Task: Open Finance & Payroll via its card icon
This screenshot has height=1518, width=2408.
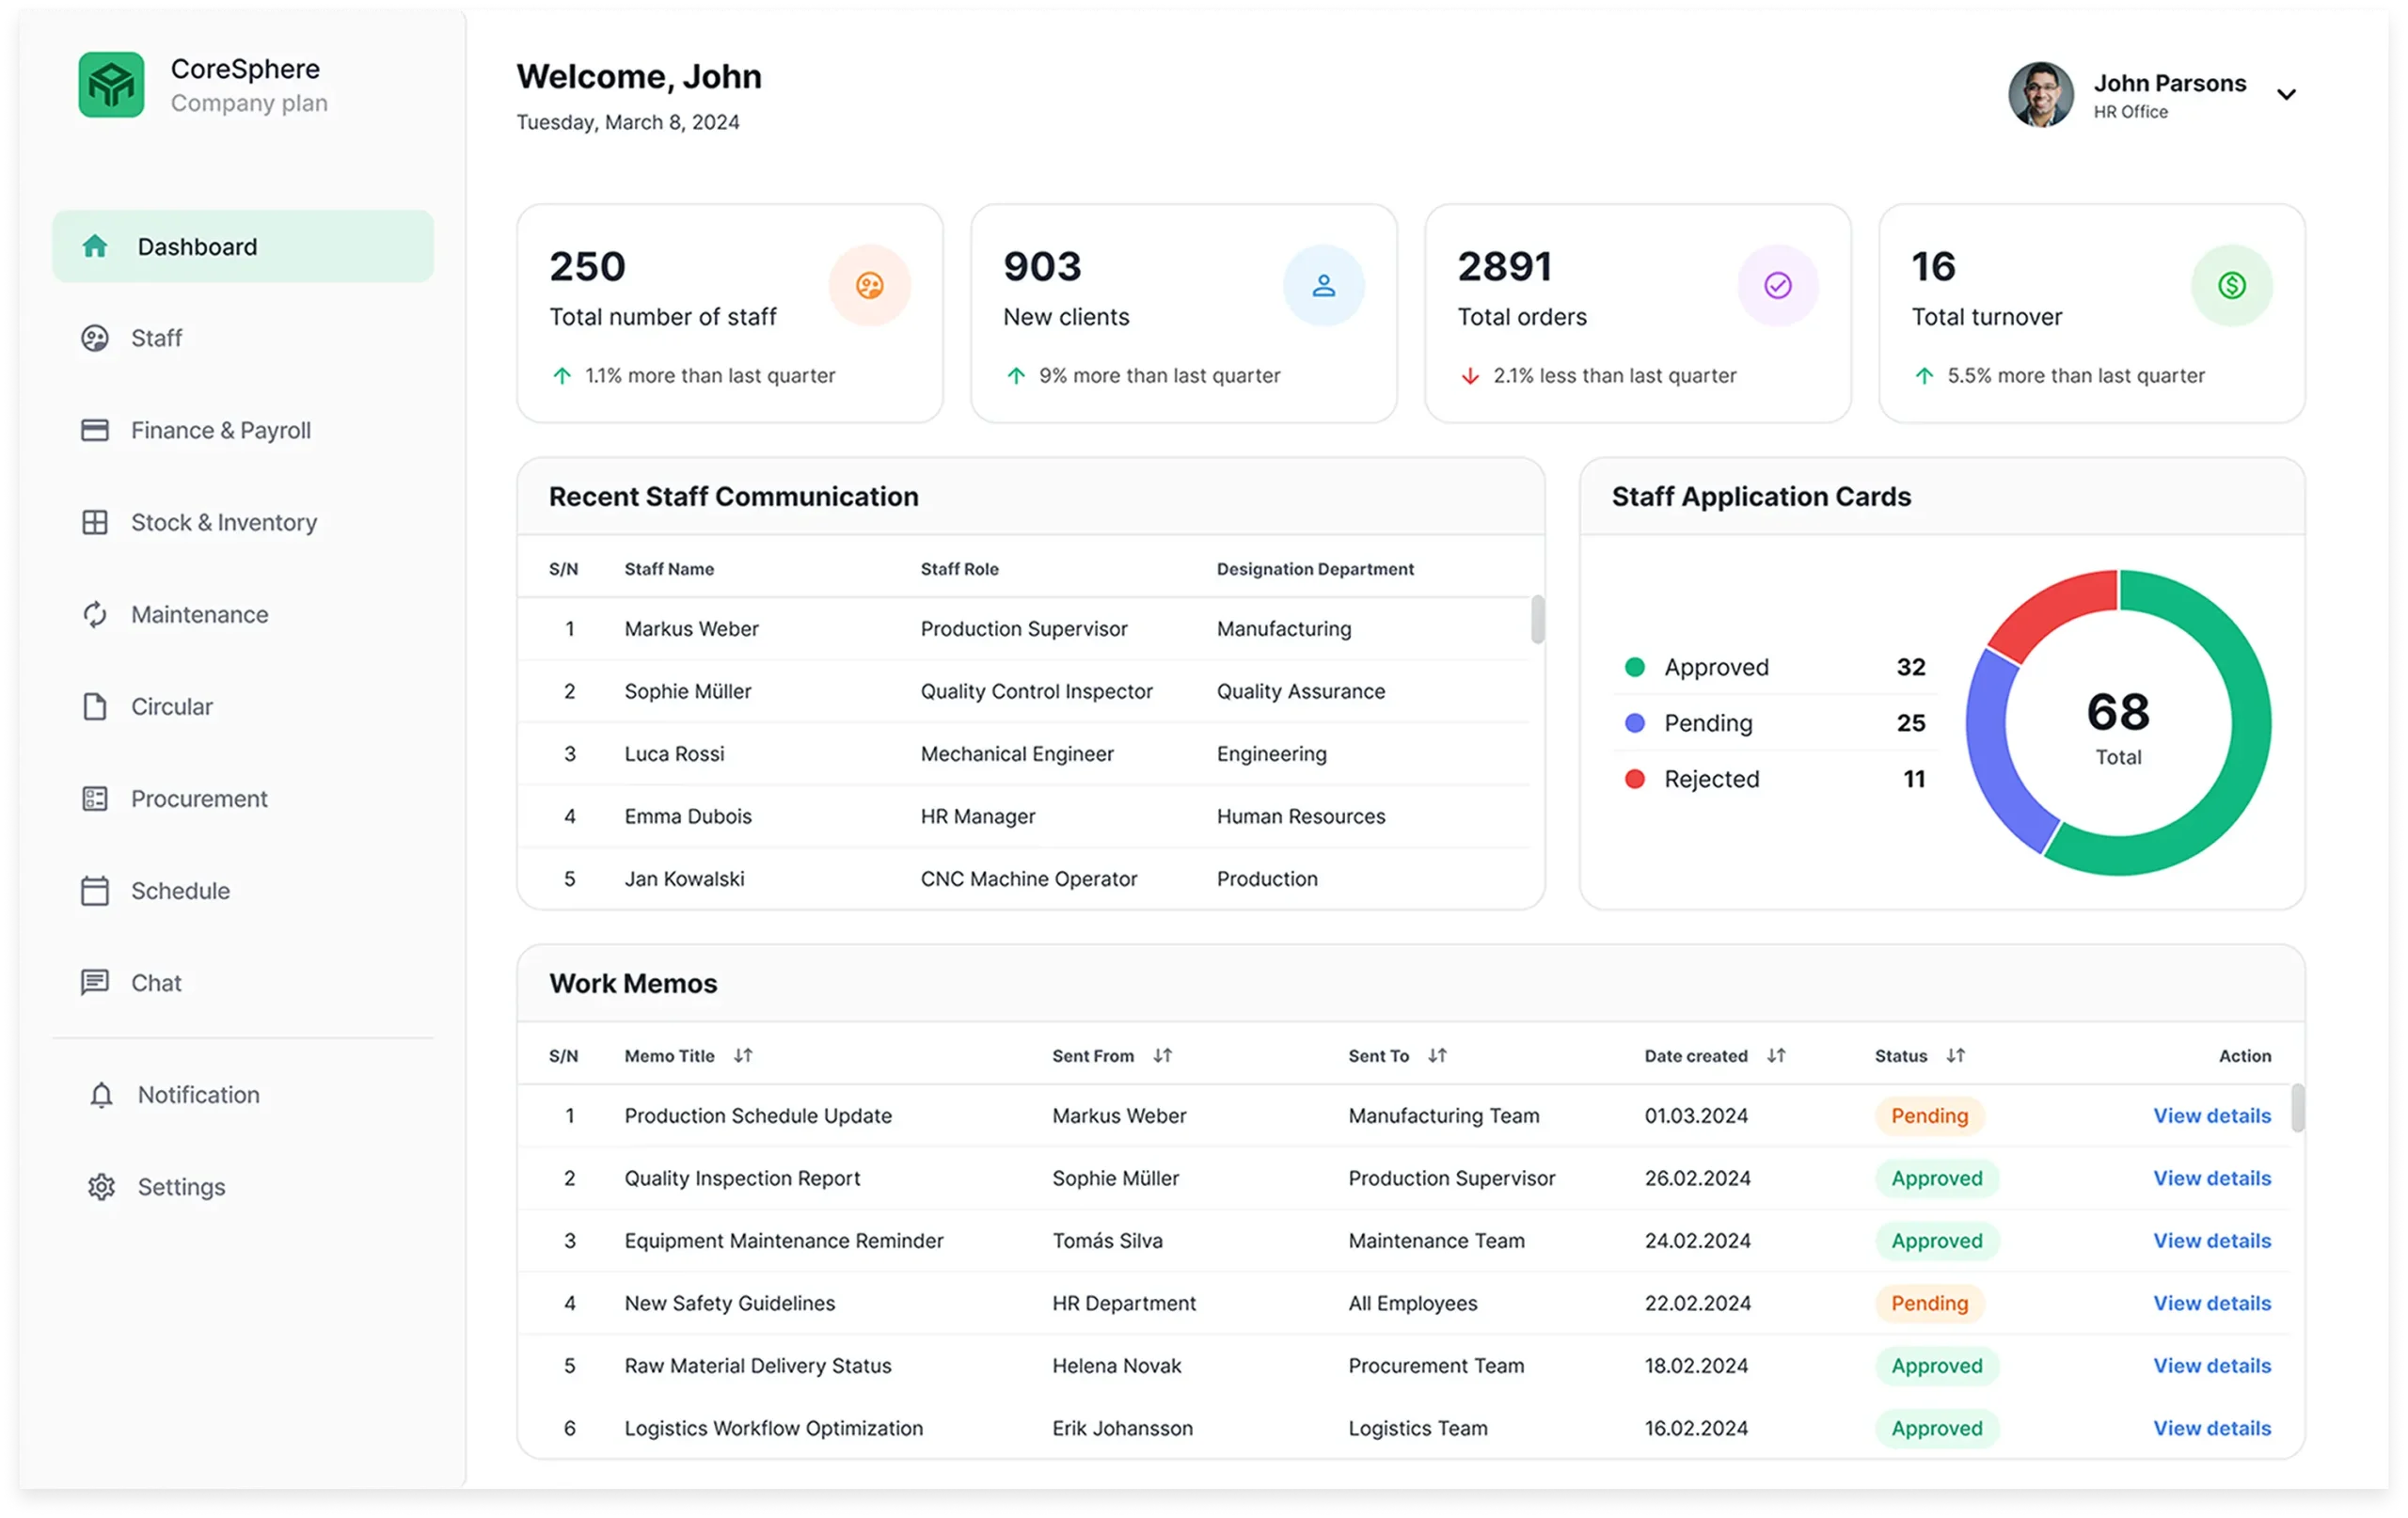Action: [x=95, y=430]
